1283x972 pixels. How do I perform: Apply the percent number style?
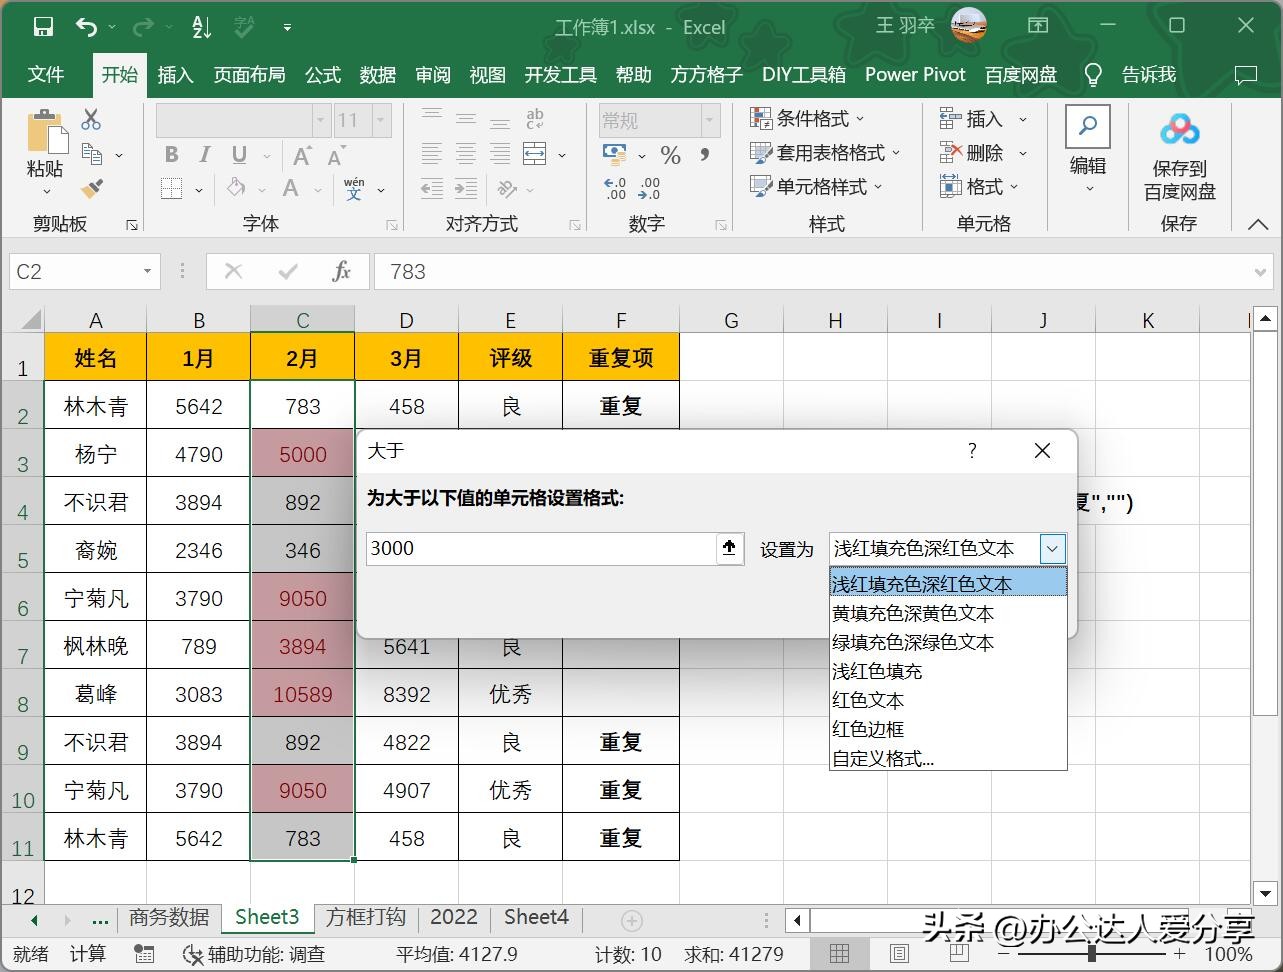[x=671, y=155]
